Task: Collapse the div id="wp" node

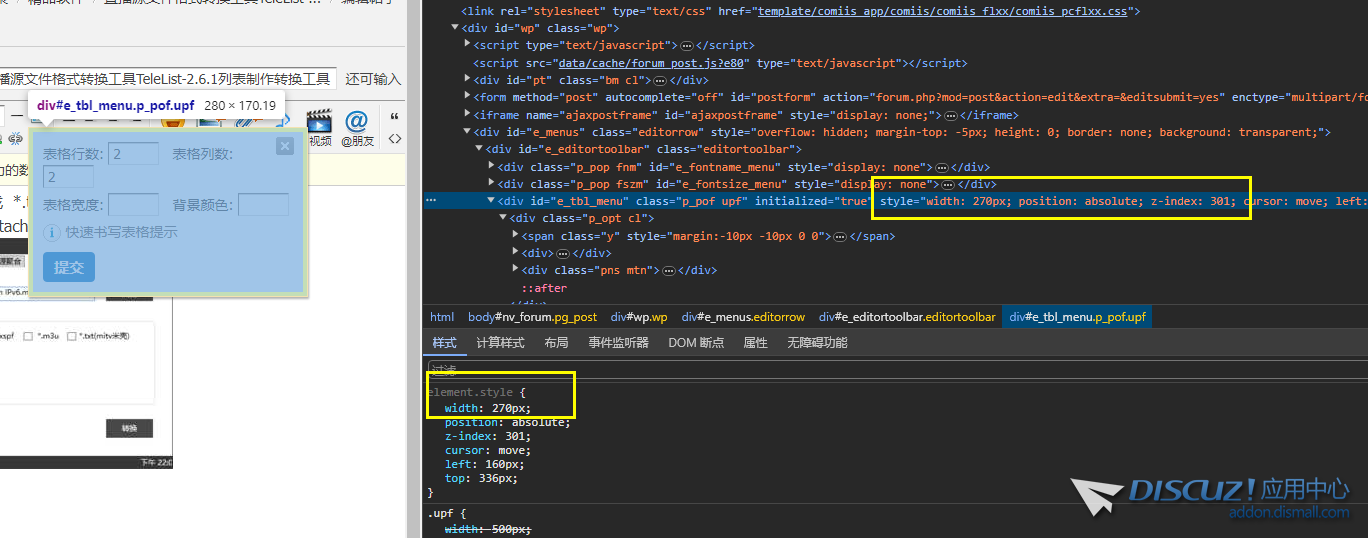Action: (x=455, y=28)
